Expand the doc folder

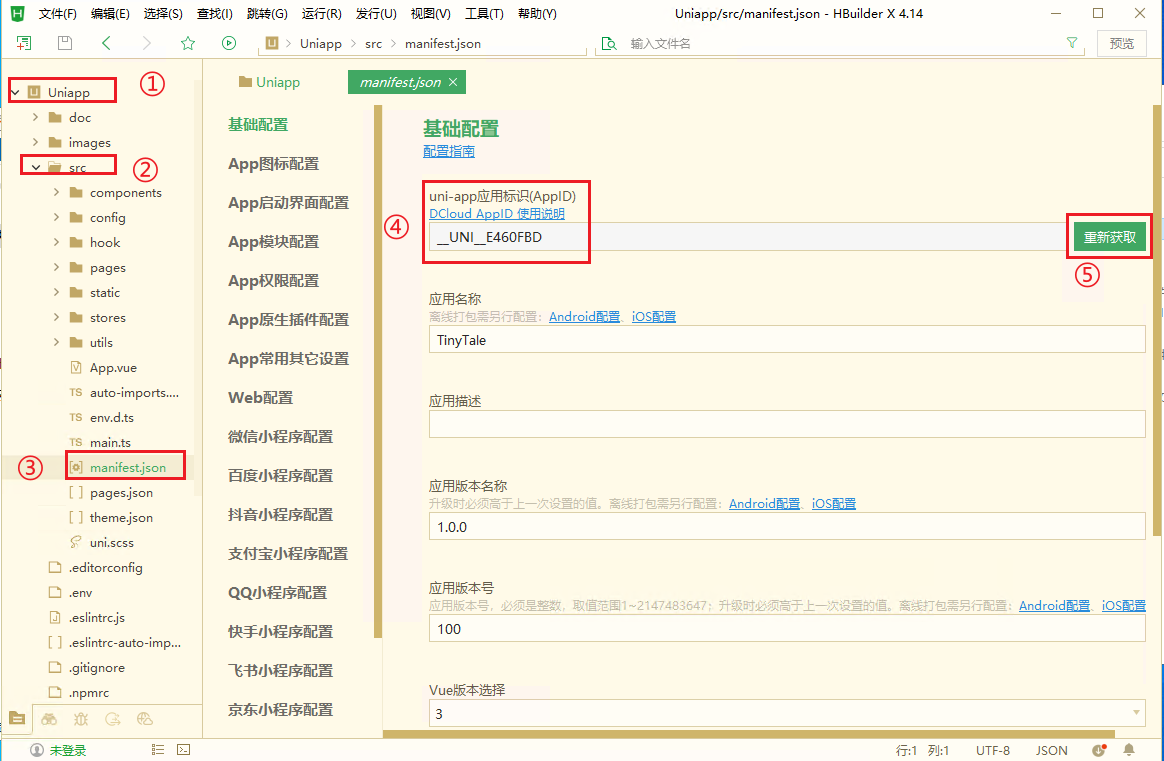tap(35, 117)
